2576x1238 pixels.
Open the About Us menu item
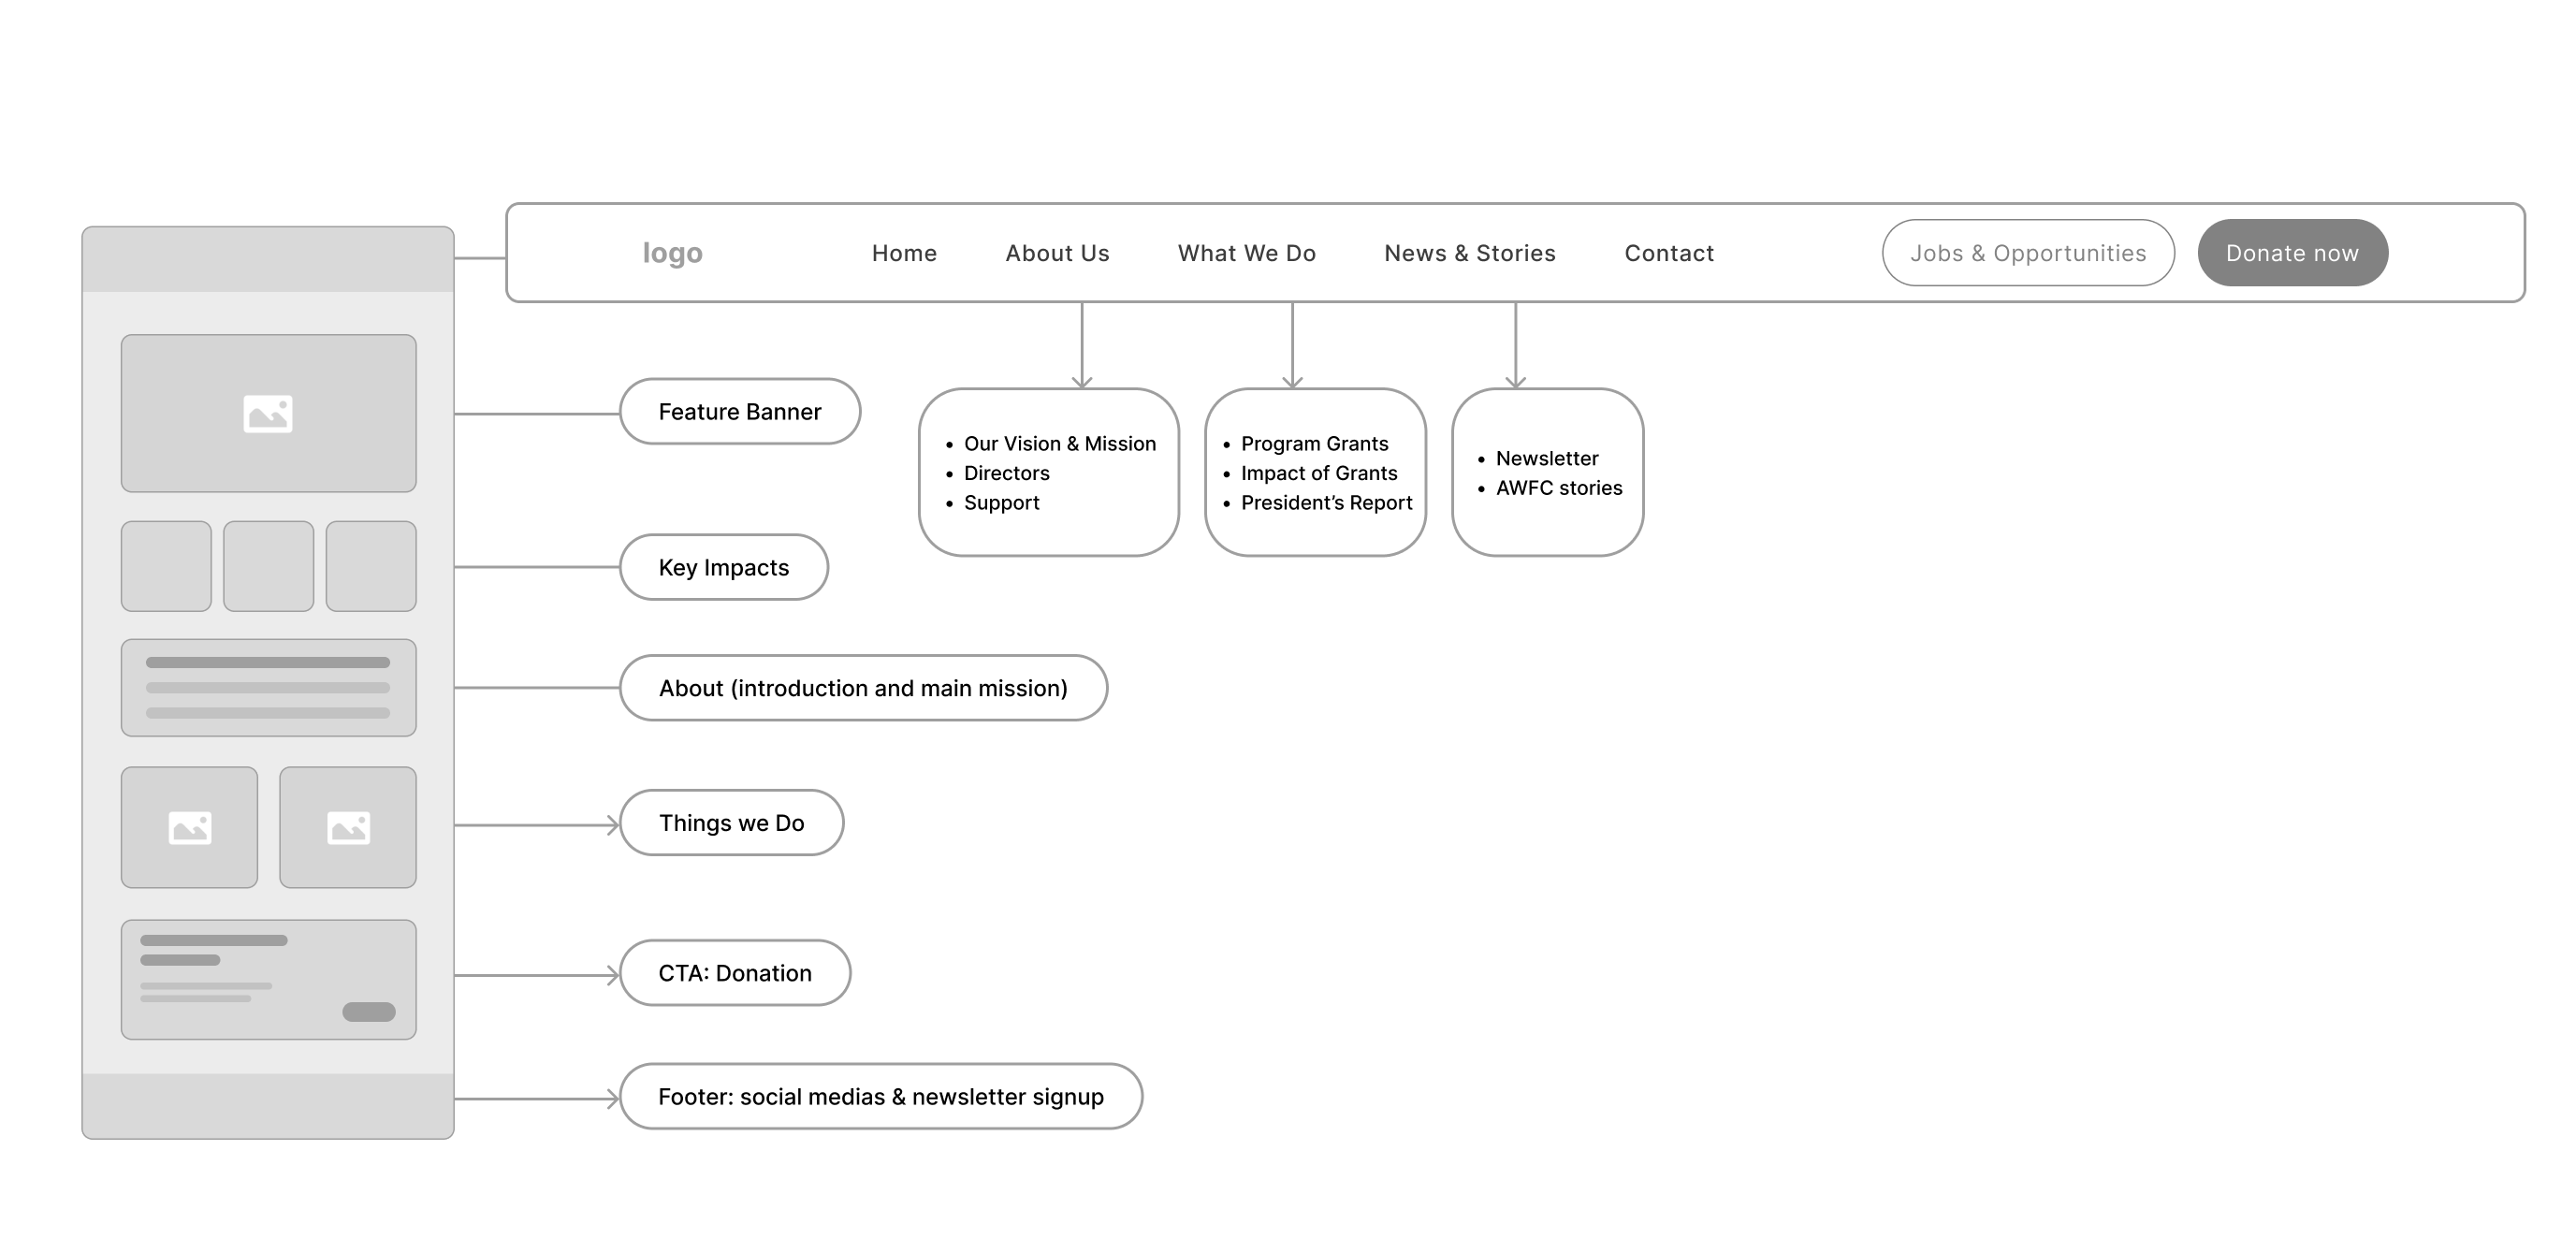[x=1057, y=253]
